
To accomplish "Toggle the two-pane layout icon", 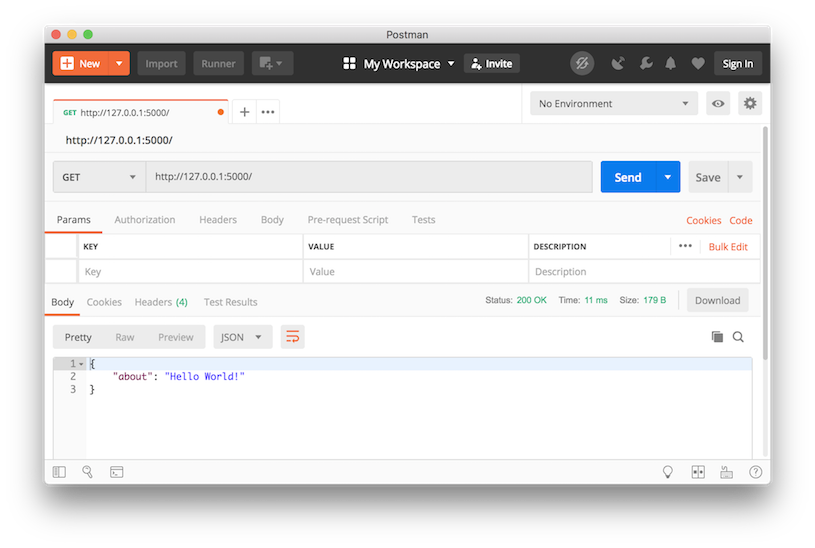I will [x=698, y=472].
